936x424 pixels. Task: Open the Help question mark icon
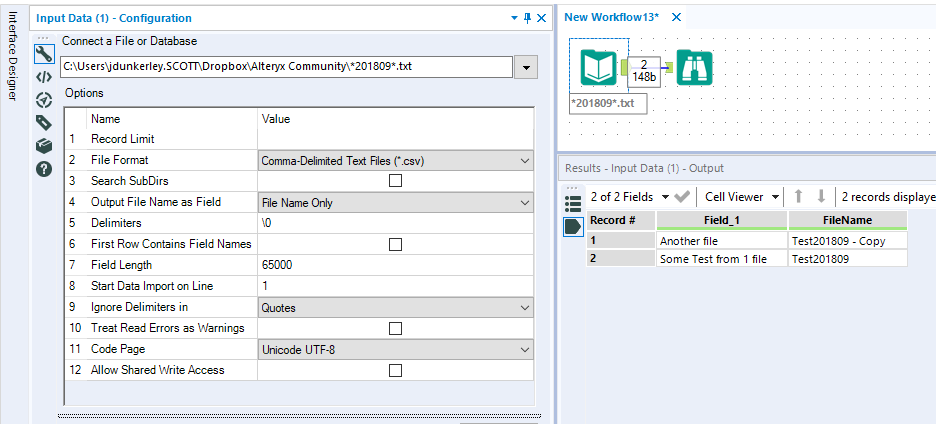44,169
